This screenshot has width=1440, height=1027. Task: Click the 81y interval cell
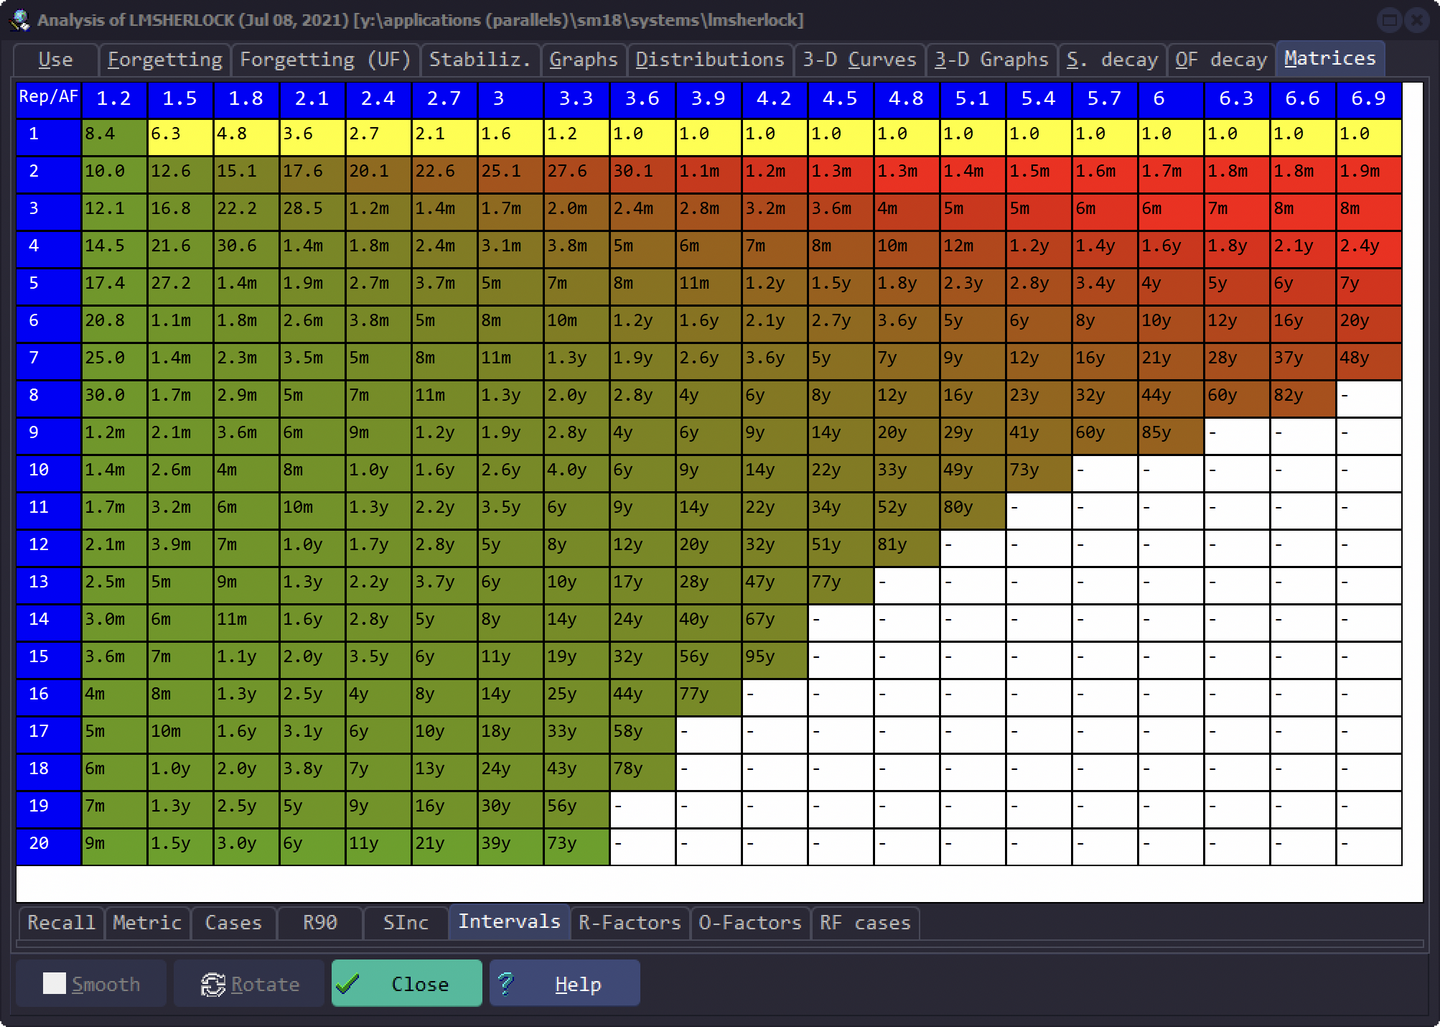pyautogui.click(x=906, y=548)
